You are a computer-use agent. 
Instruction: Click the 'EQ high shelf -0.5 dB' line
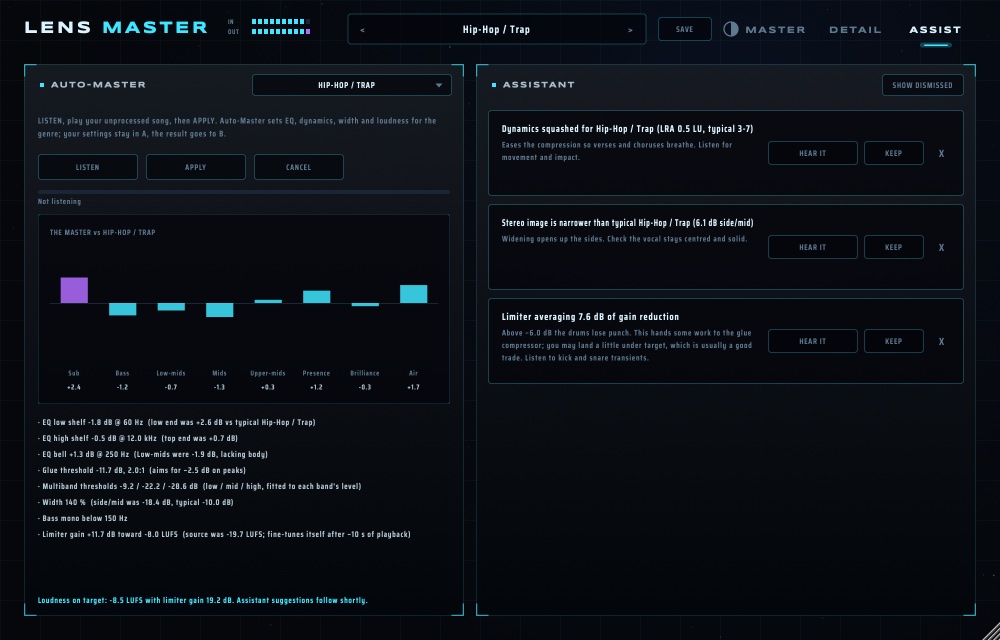pos(138,439)
